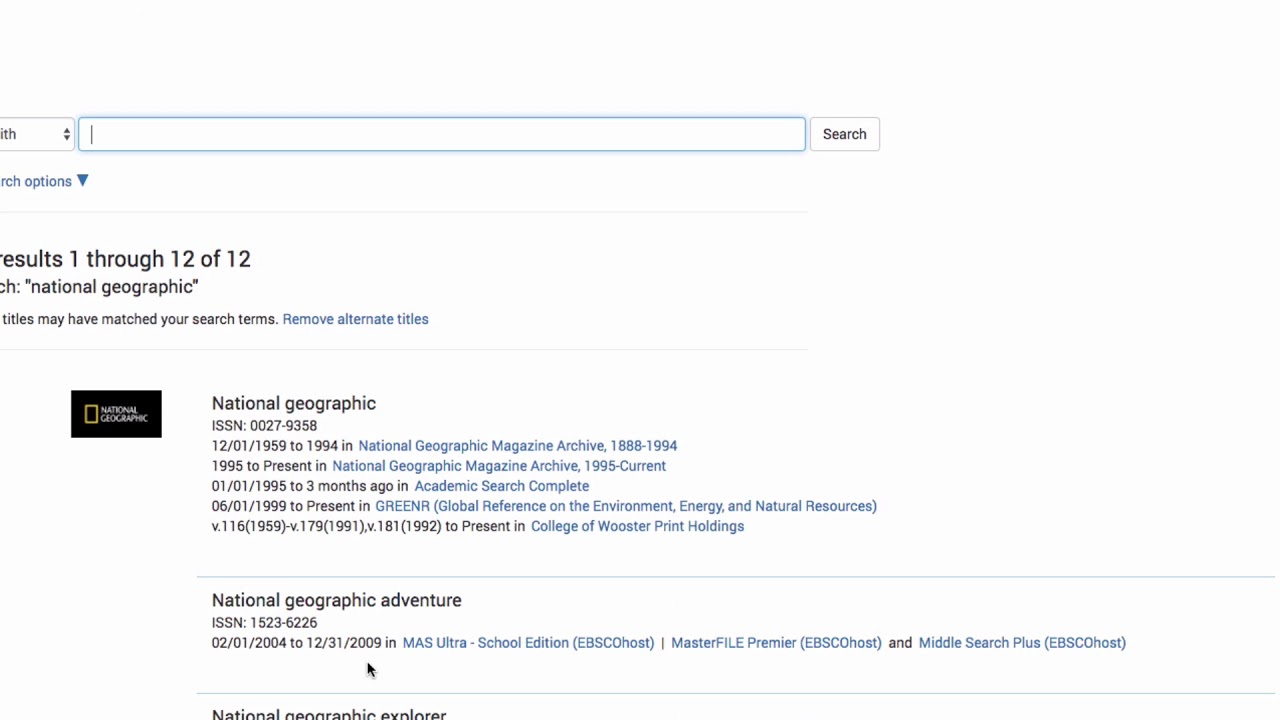Image resolution: width=1280 pixels, height=720 pixels.
Task: Click the 'titles may have matched your search terms.' notice
Action: tap(139, 319)
